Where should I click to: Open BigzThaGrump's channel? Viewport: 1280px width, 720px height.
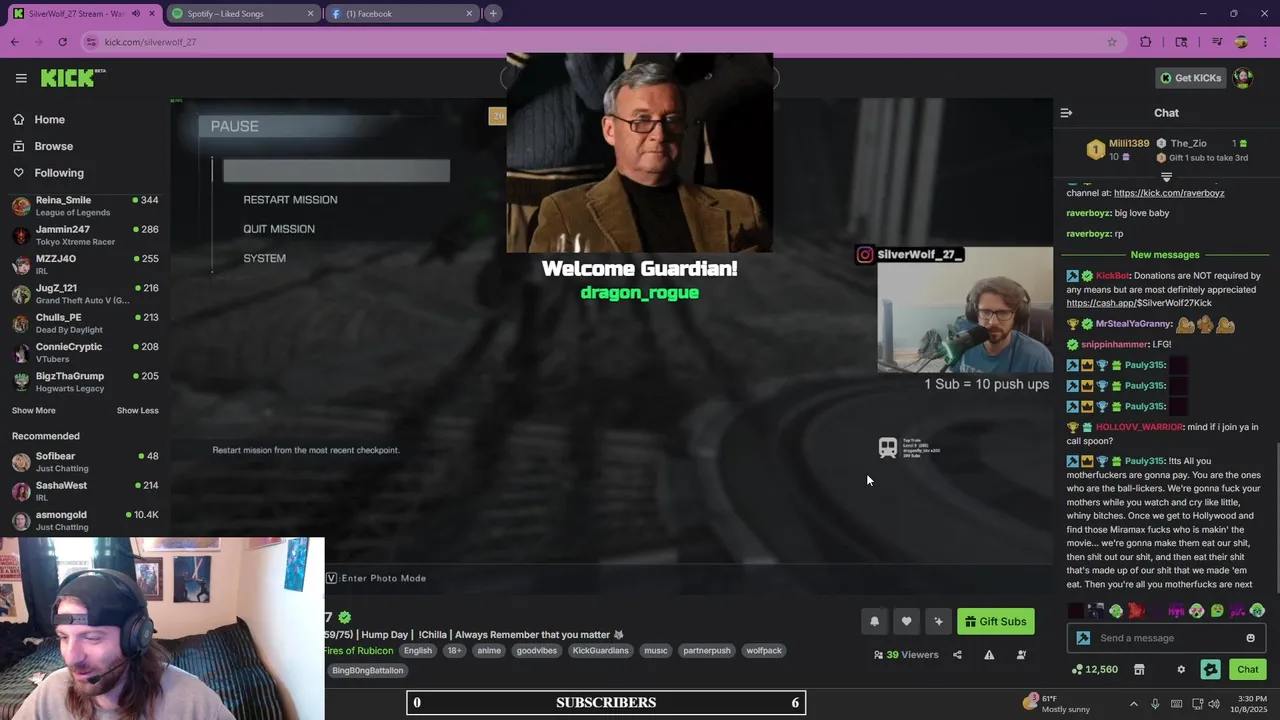pos(85,381)
